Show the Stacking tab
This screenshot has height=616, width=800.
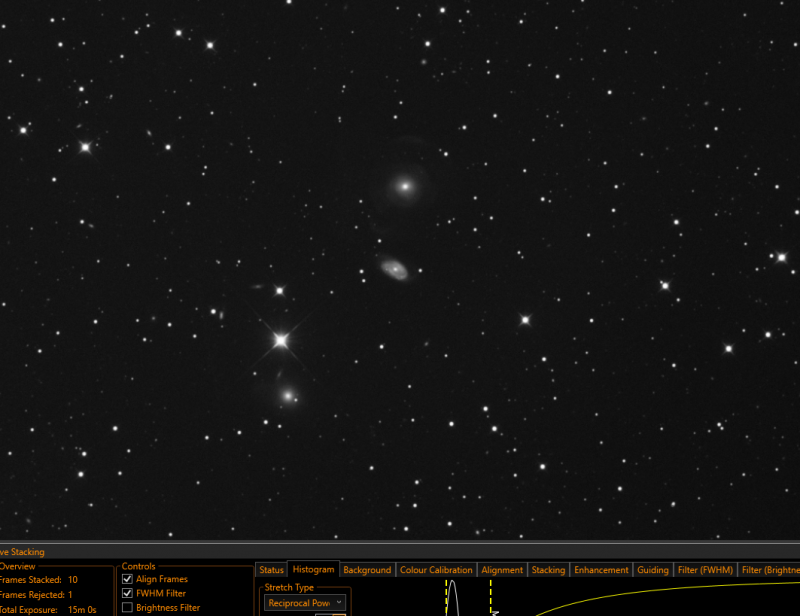point(548,570)
